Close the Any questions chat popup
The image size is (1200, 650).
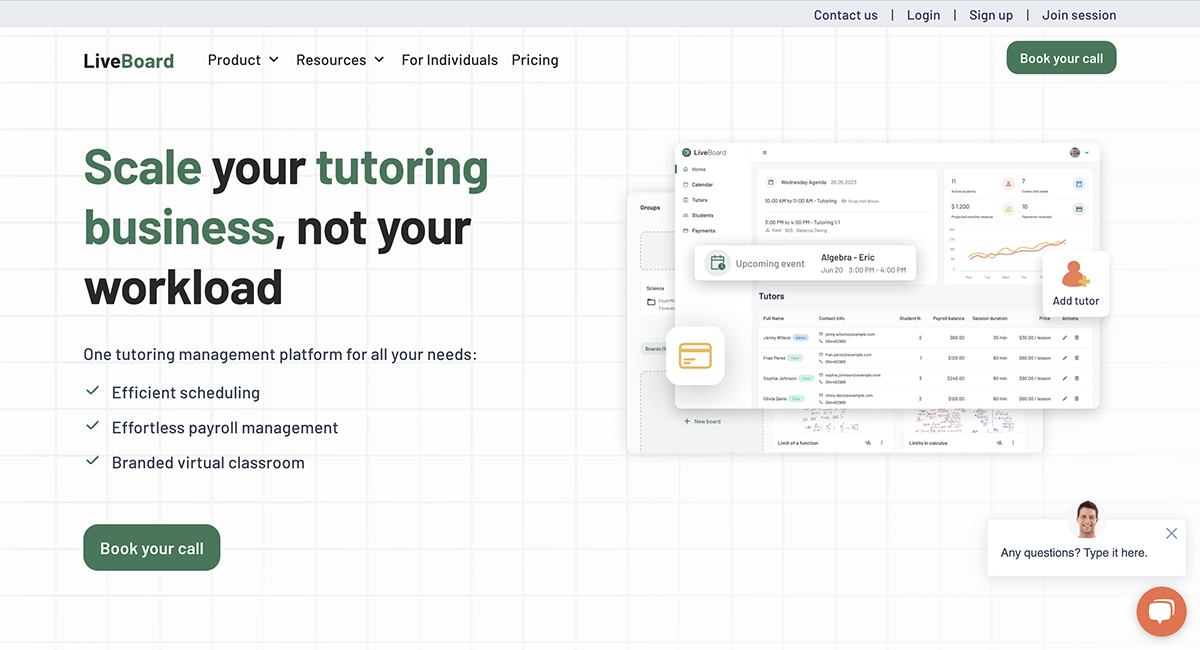click(x=1171, y=533)
